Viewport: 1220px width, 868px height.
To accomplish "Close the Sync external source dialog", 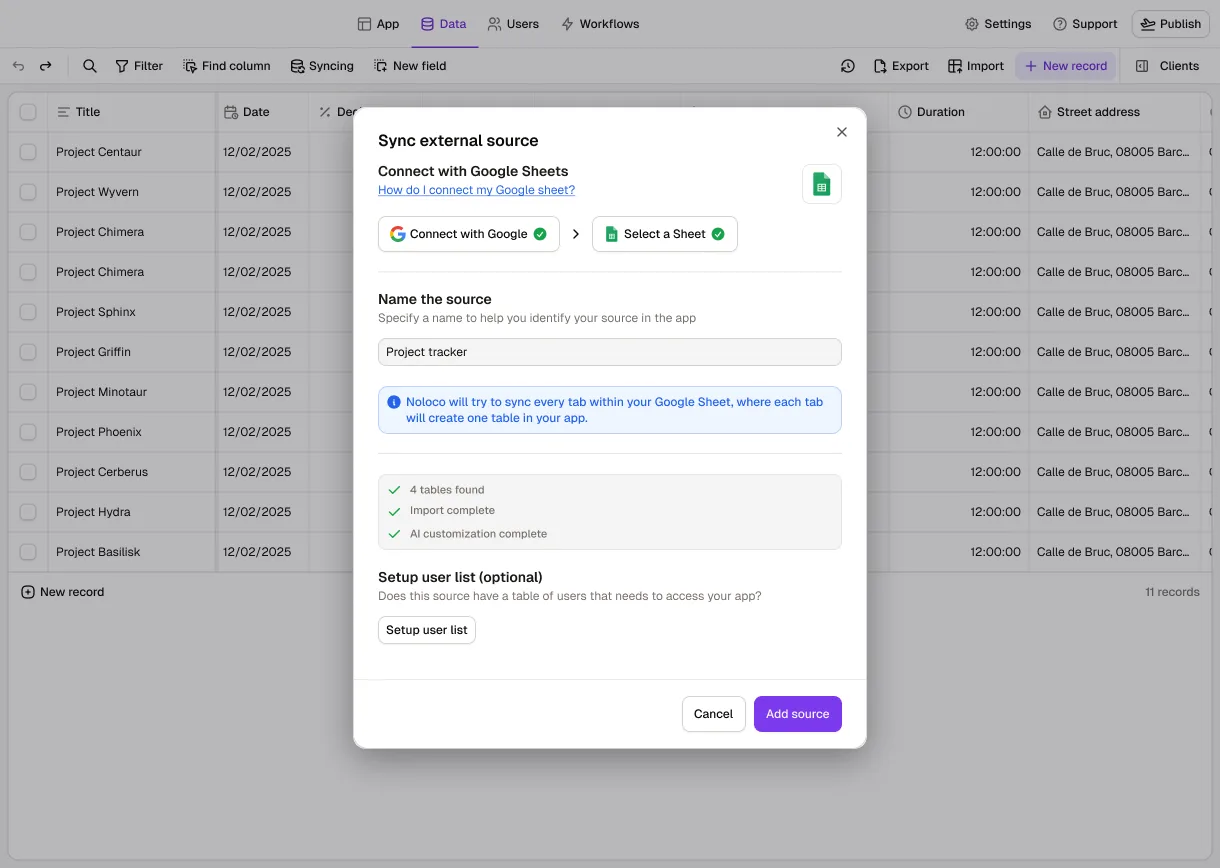I will 842,132.
